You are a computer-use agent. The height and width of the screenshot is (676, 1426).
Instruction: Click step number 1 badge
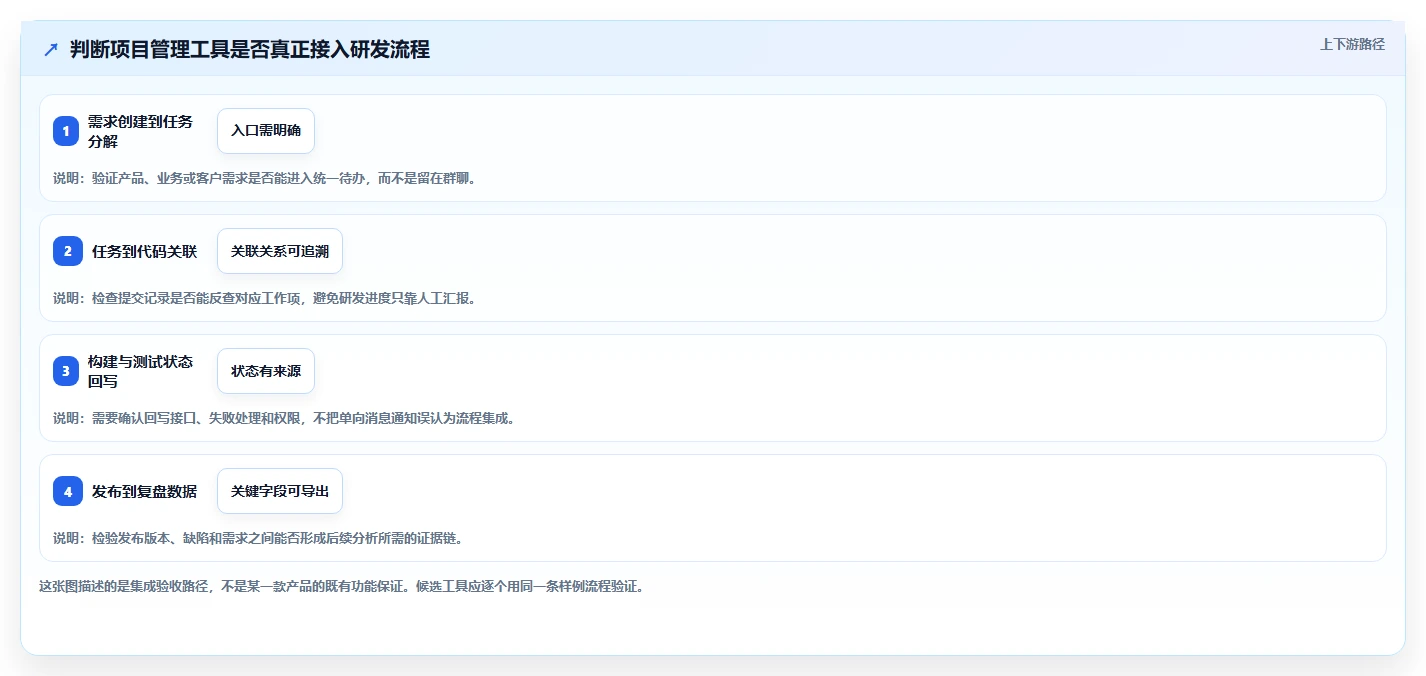coord(66,131)
